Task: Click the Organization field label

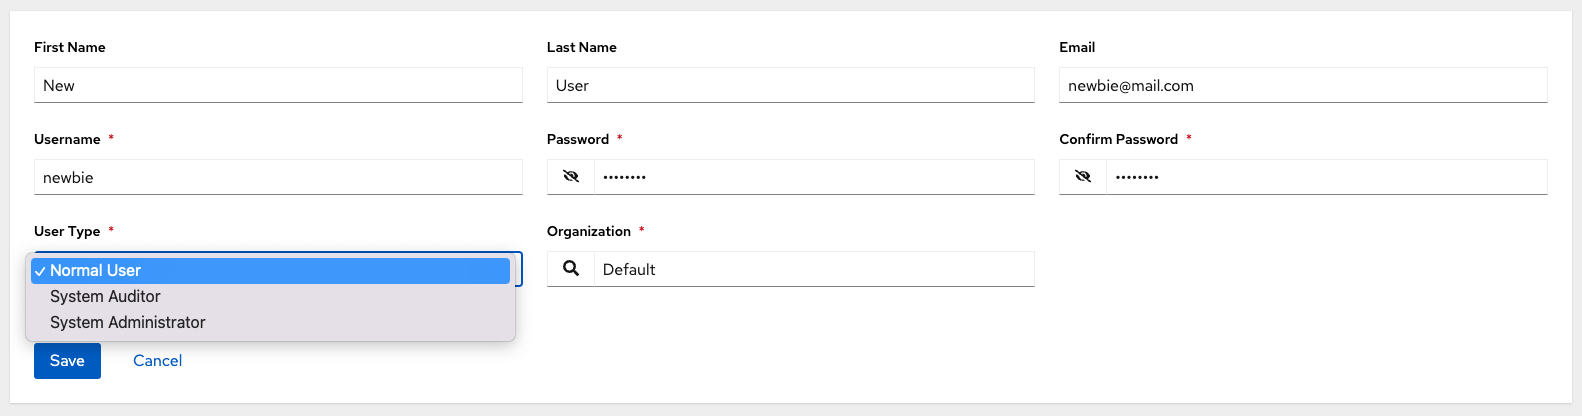Action: point(589,231)
